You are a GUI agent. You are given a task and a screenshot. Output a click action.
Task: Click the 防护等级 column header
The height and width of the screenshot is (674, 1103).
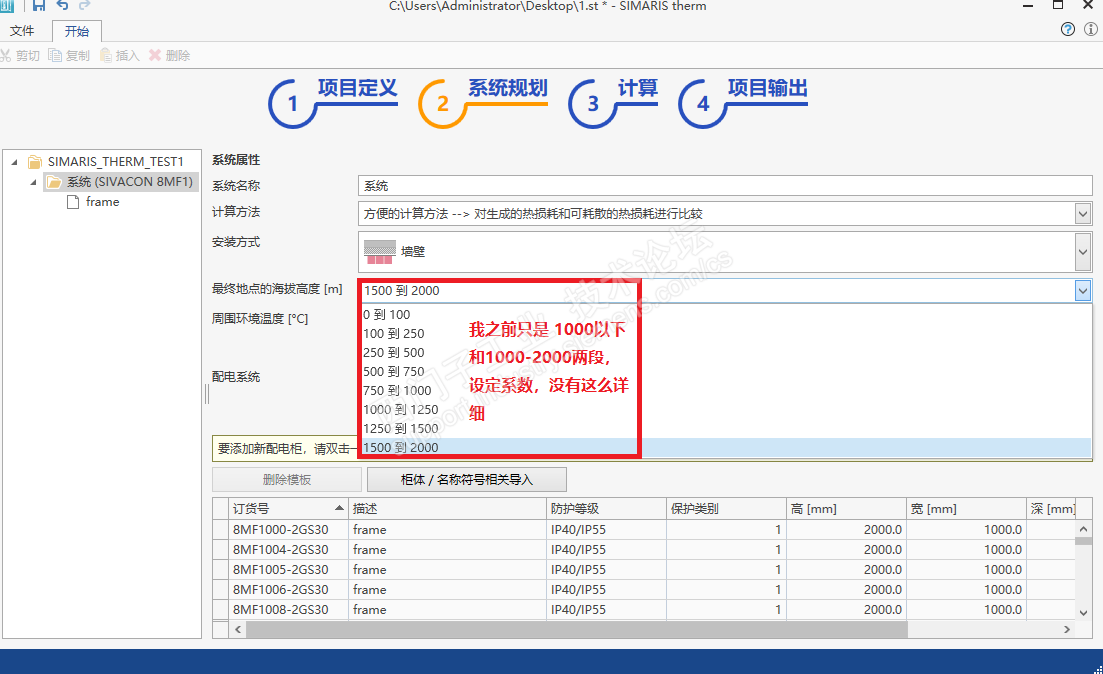pos(606,509)
